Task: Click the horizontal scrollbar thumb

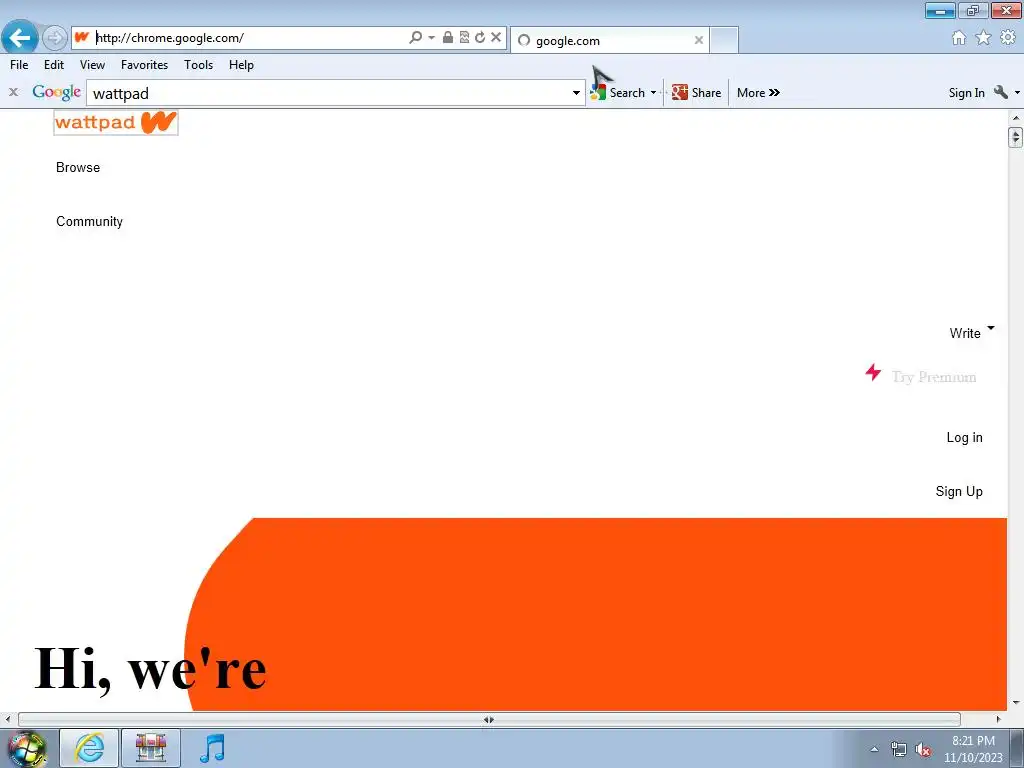Action: click(489, 719)
